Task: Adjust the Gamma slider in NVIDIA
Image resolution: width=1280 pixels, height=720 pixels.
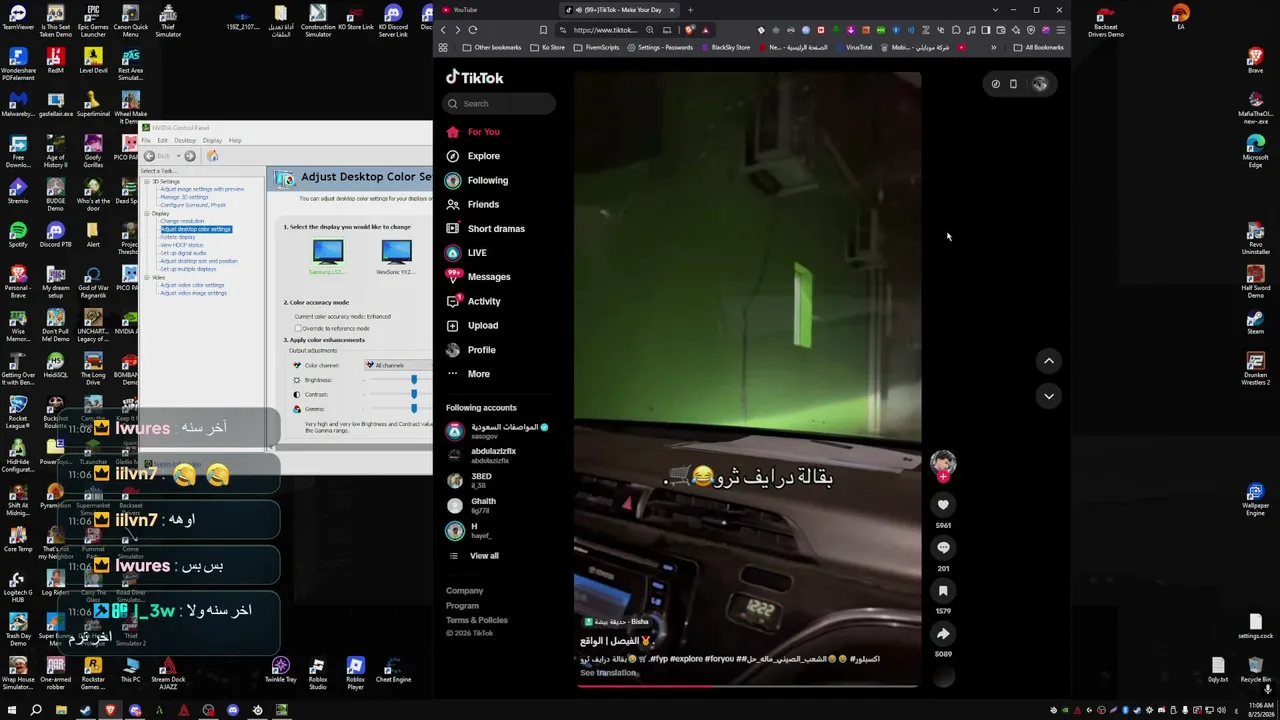Action: (x=413, y=409)
